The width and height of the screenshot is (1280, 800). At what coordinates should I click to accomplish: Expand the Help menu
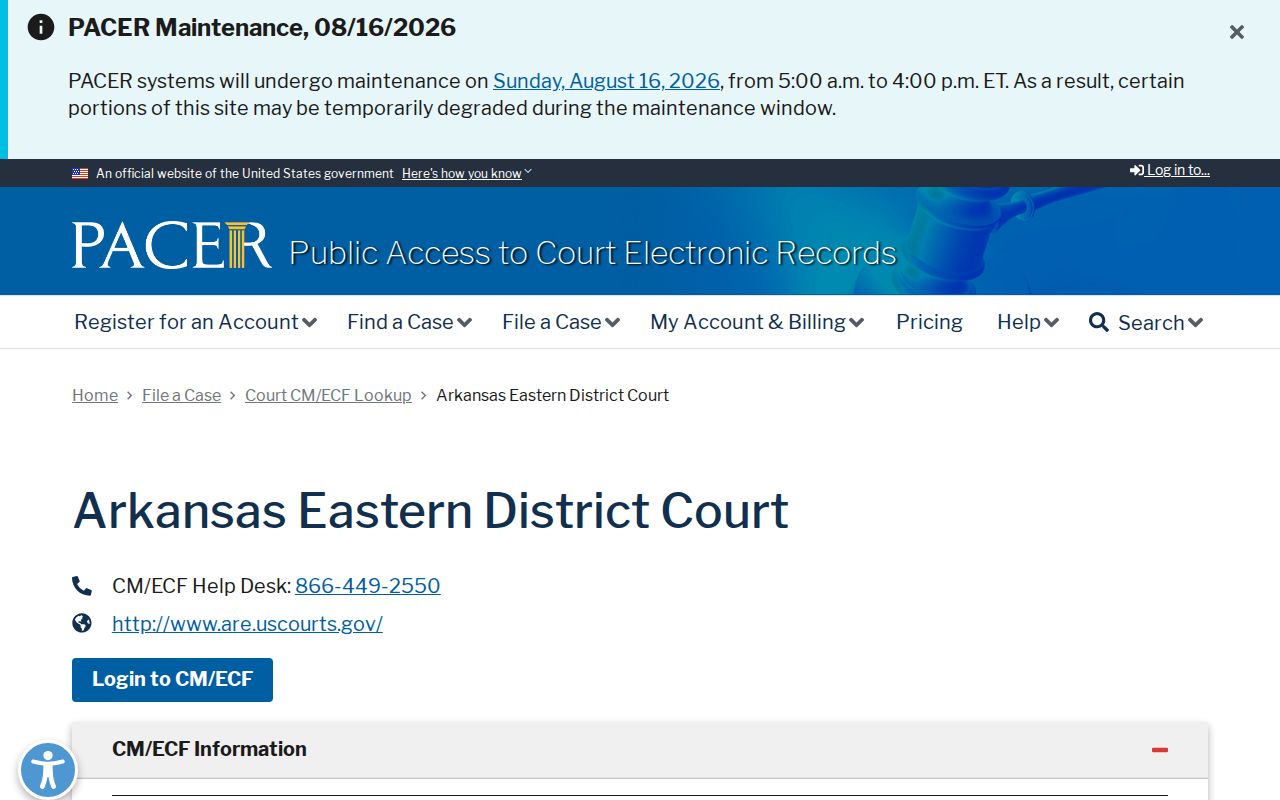tap(1028, 322)
